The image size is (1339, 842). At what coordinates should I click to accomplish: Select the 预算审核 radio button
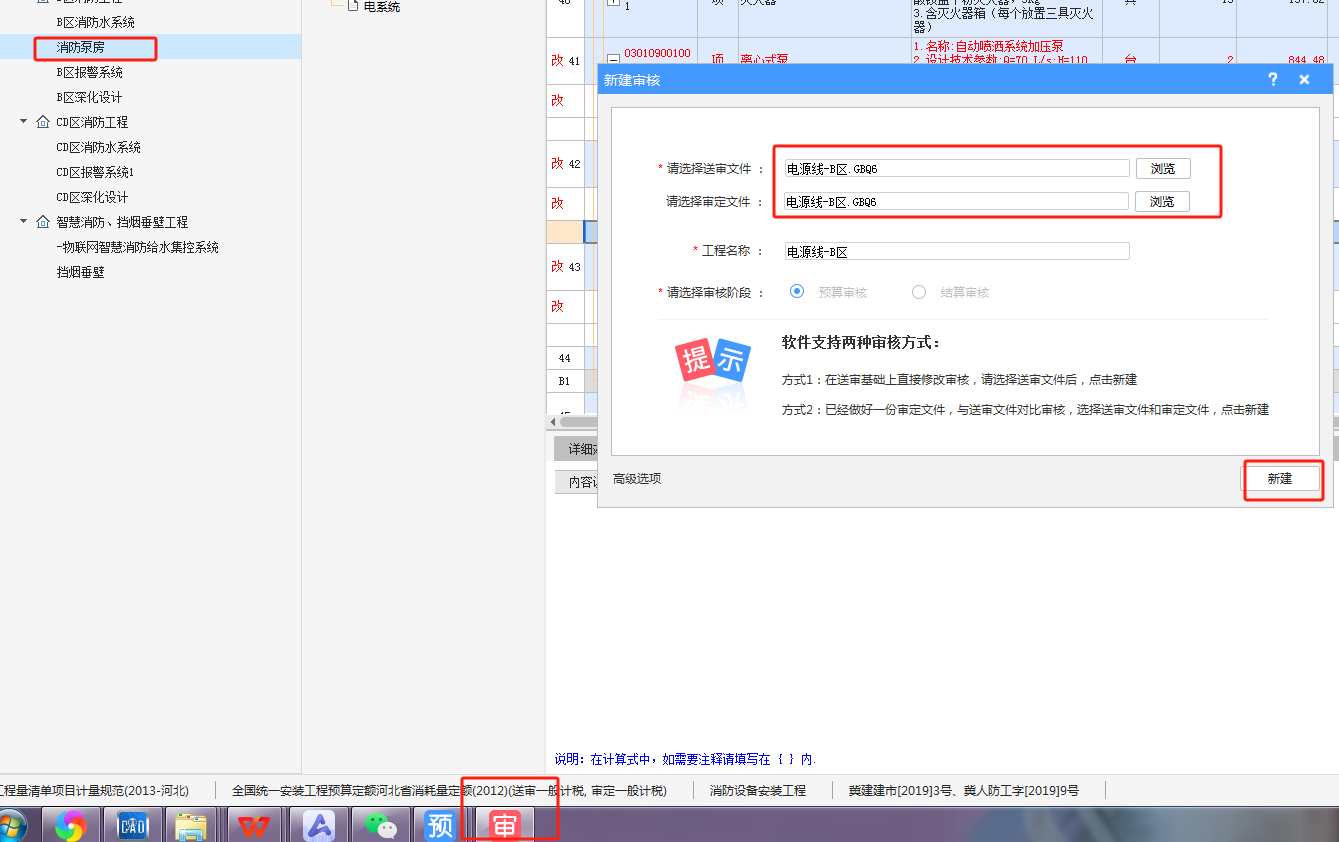point(797,292)
